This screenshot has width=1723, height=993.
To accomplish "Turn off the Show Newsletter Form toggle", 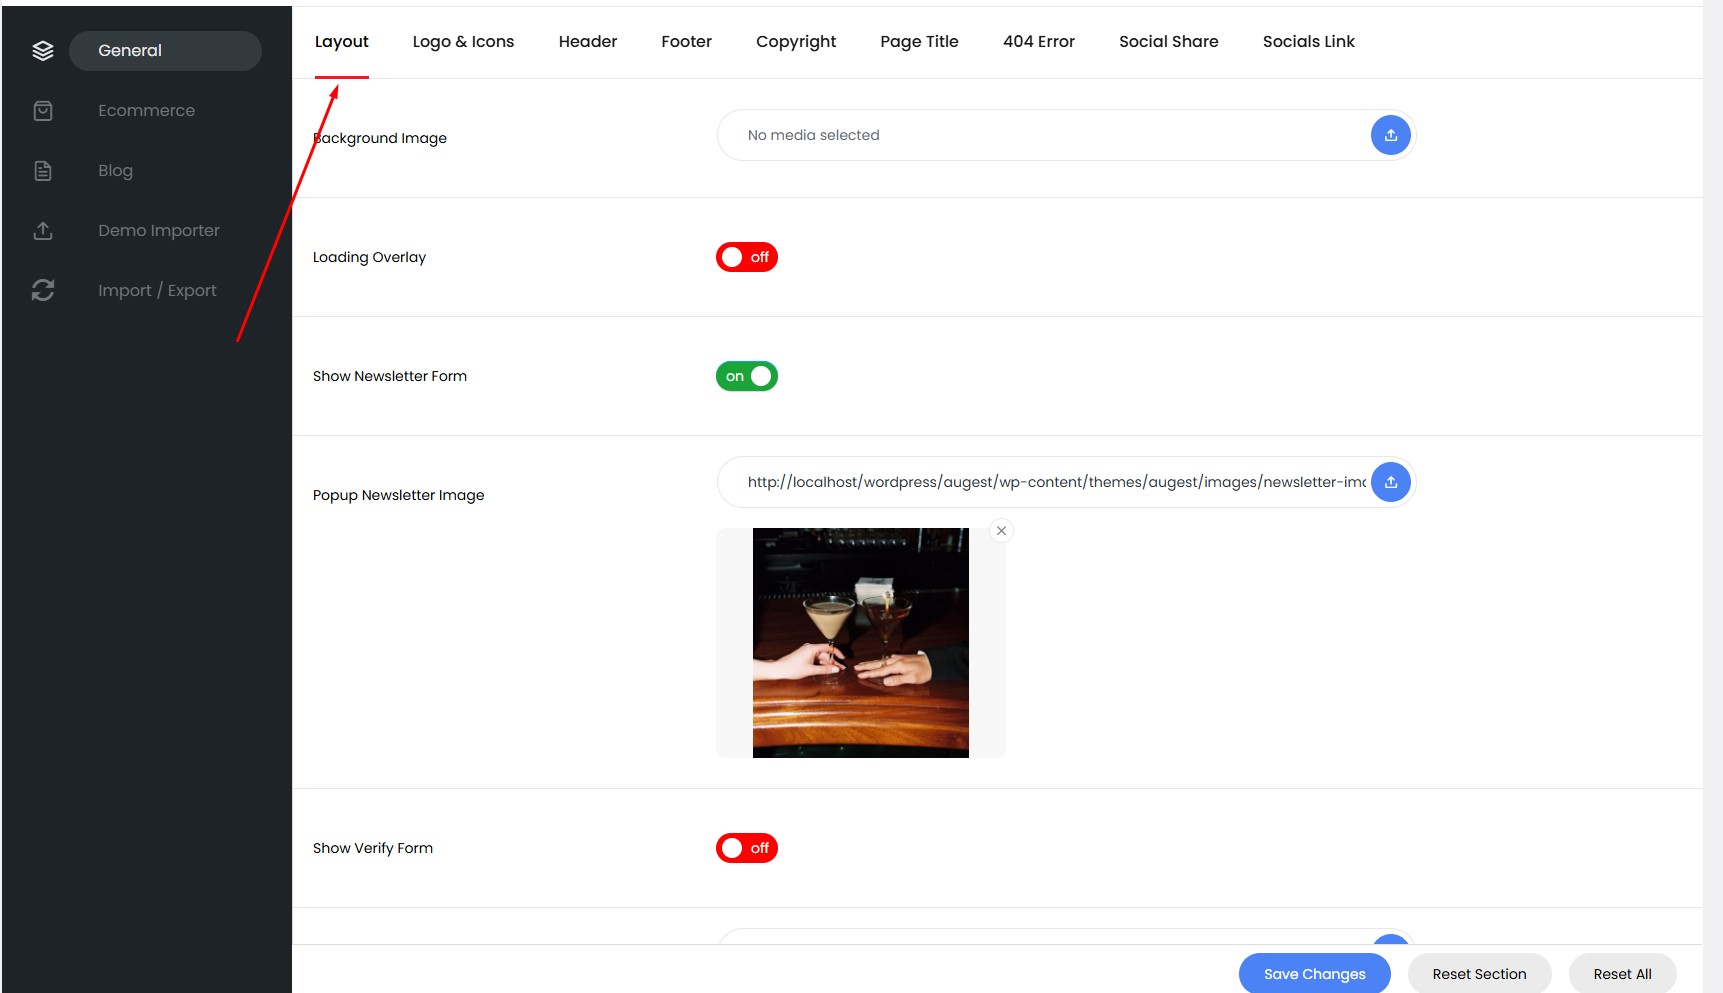I will click(x=746, y=376).
